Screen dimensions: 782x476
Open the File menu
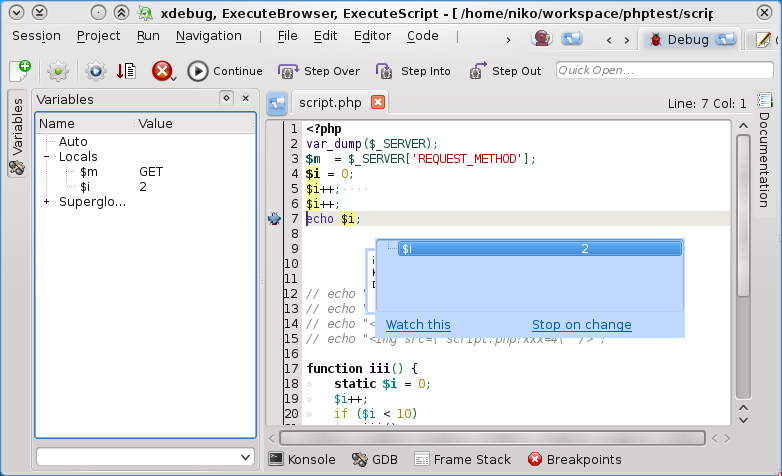[x=287, y=36]
